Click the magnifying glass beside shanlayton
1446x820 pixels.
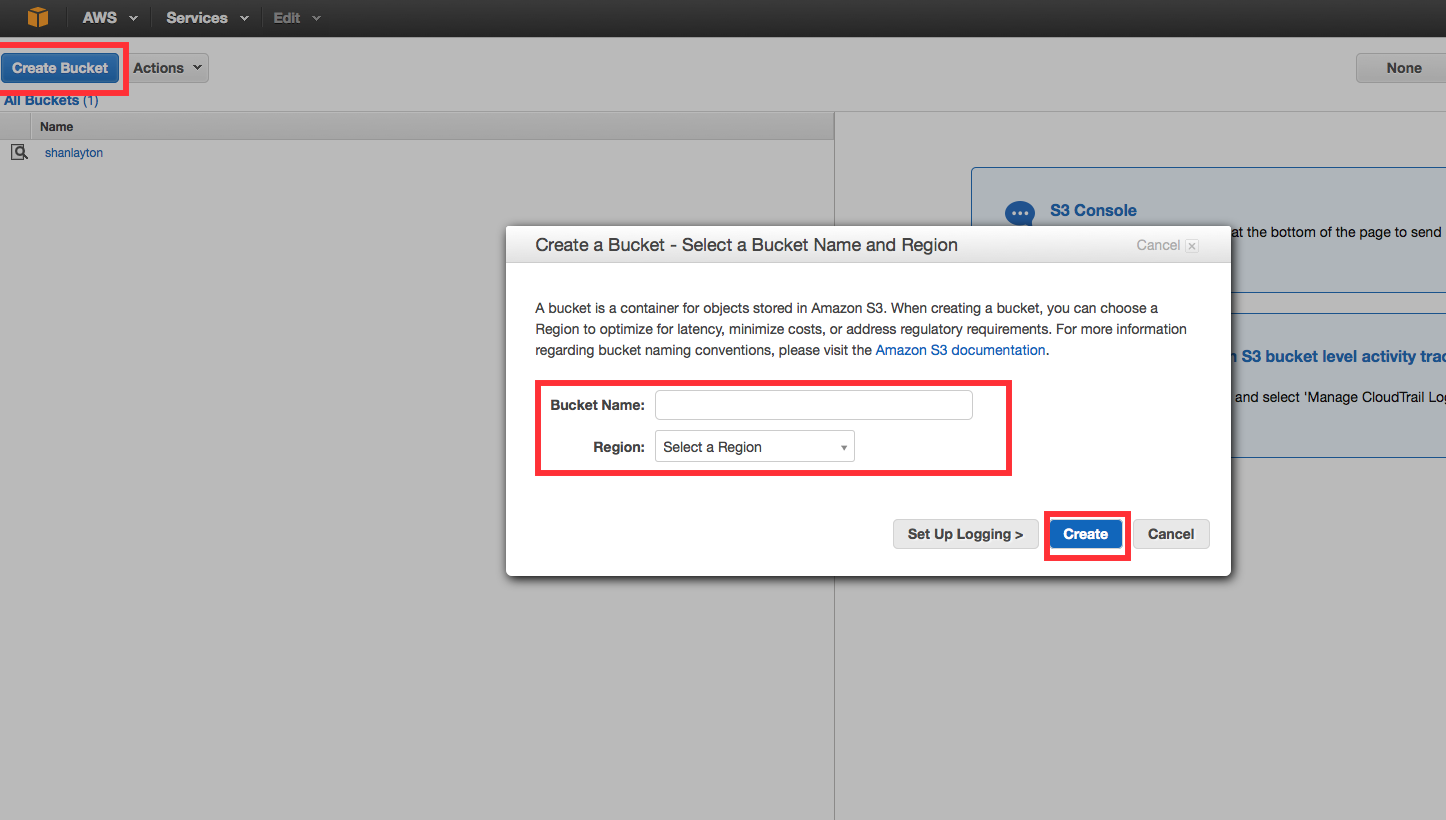tap(19, 151)
